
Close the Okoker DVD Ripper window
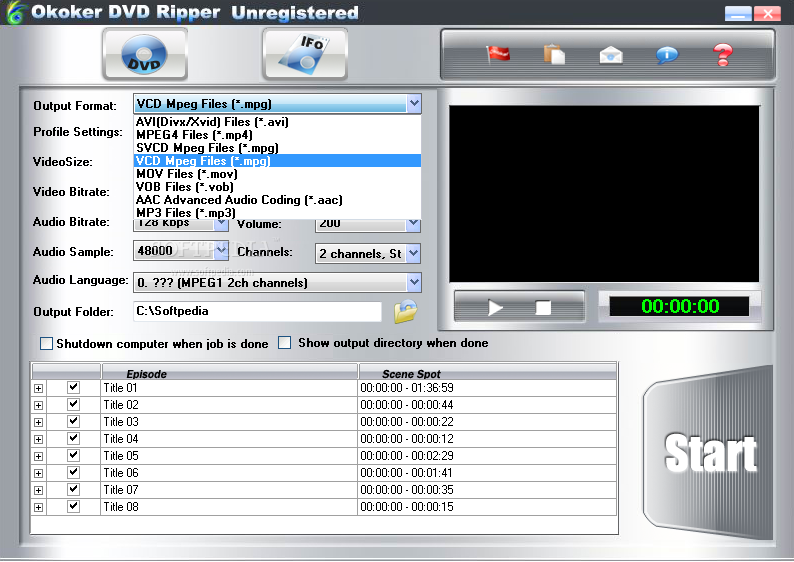coord(767,13)
